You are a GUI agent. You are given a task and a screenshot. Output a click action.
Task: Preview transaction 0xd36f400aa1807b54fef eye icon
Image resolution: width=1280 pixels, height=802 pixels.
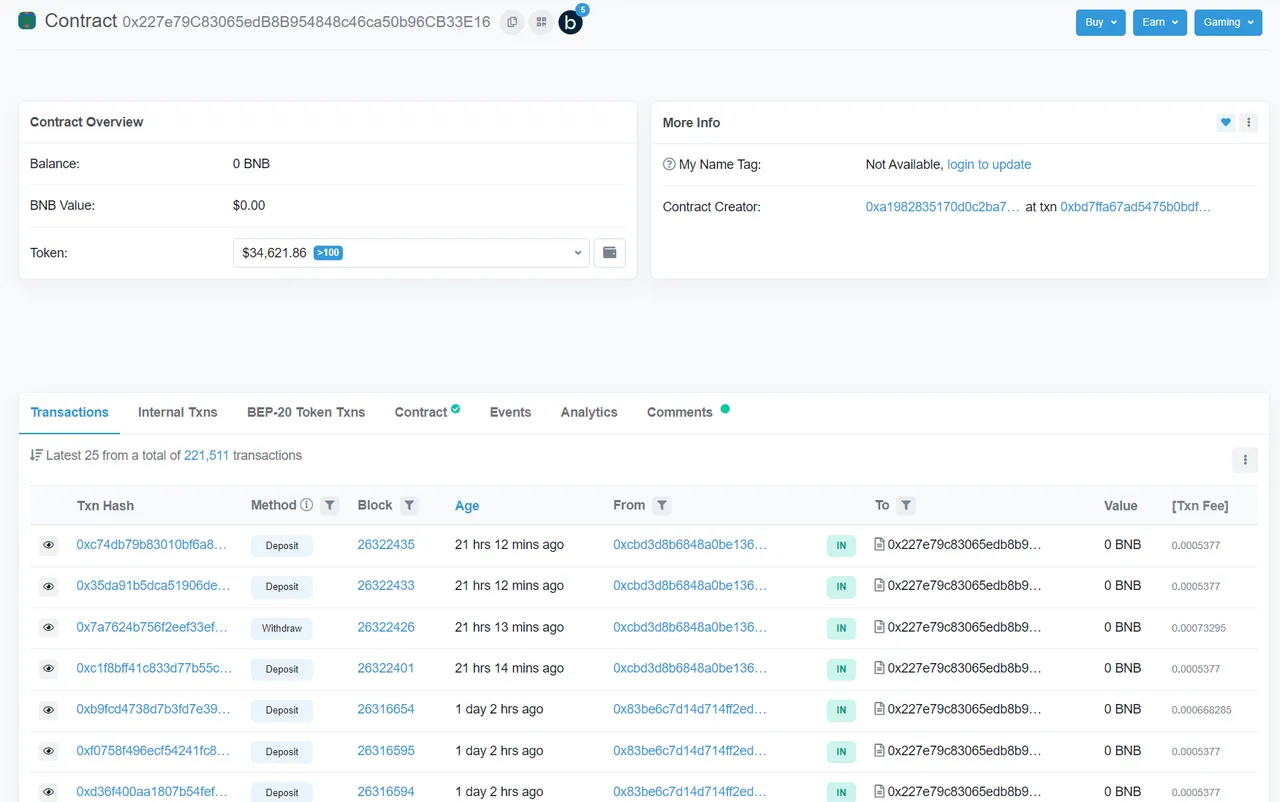point(48,792)
